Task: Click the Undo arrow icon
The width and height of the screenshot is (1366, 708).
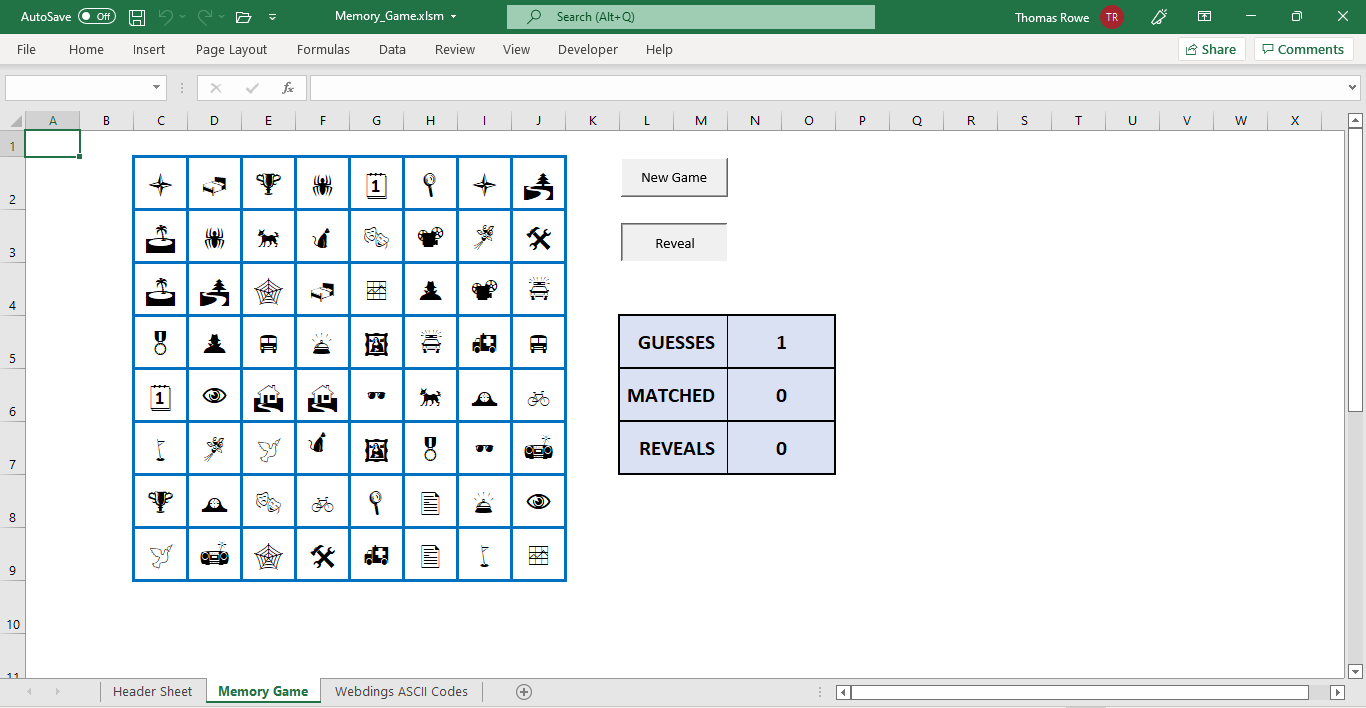Action: click(x=166, y=17)
